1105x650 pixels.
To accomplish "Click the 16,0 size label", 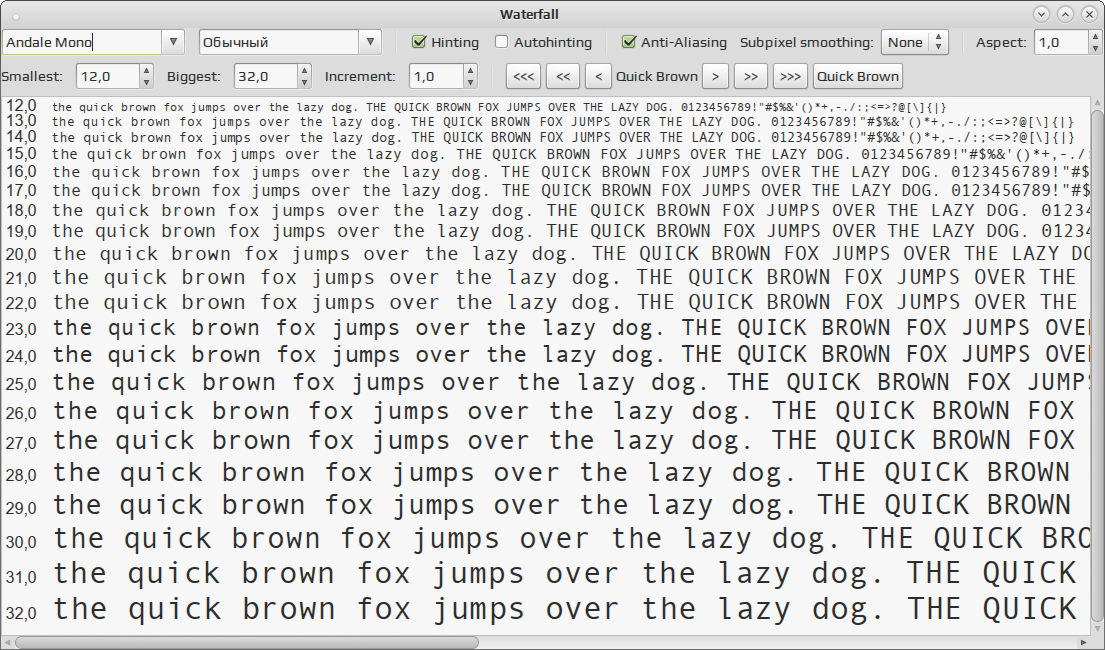I will click(x=20, y=172).
